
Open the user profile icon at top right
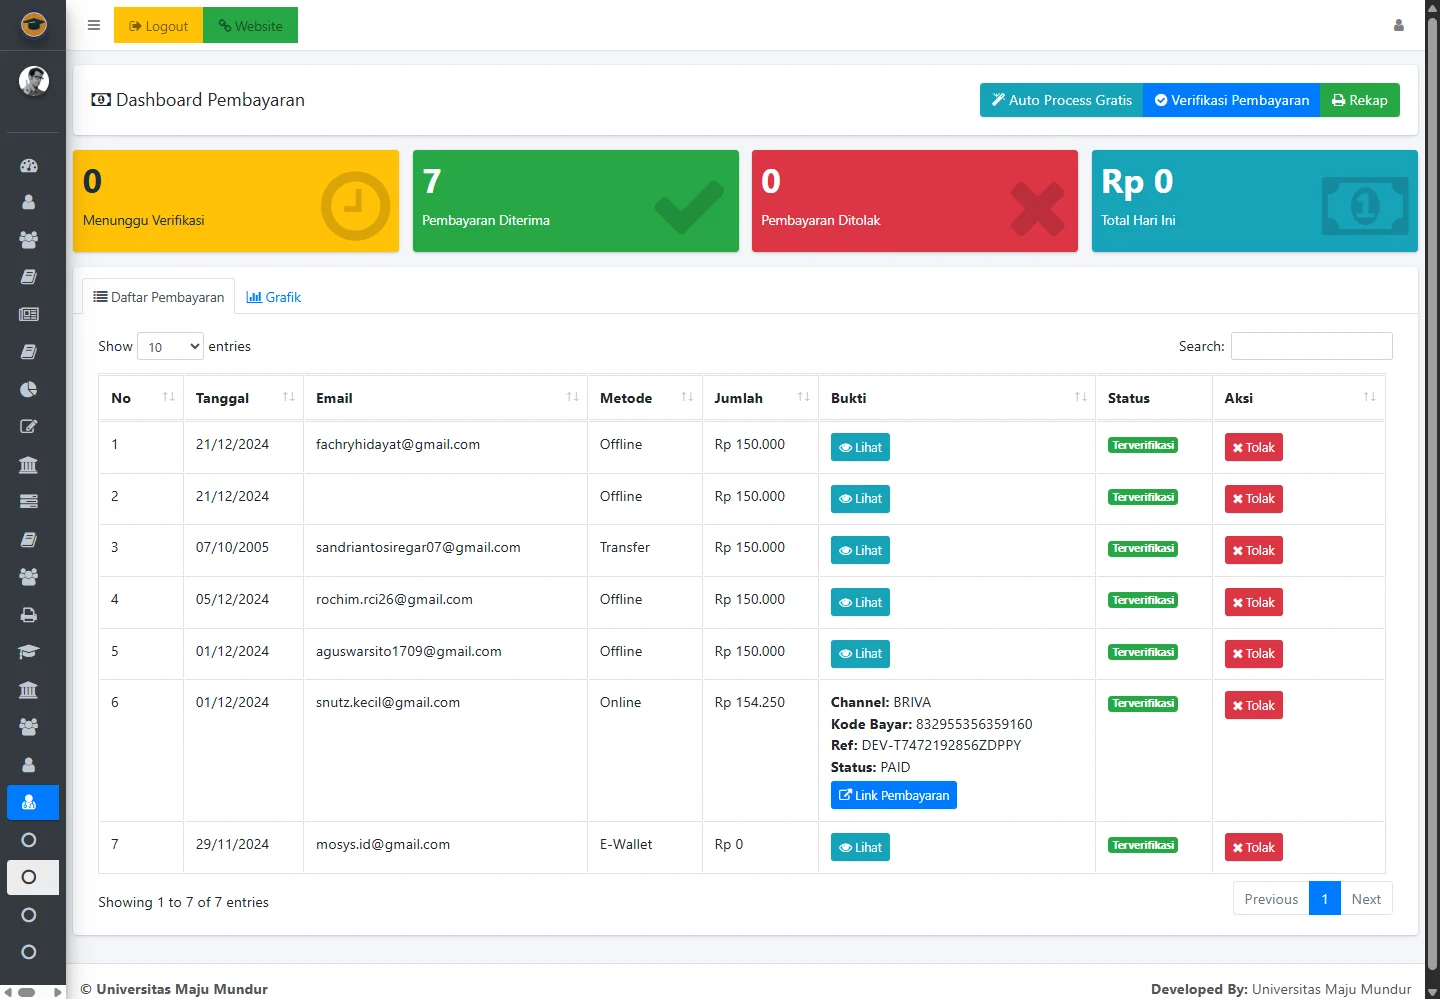coord(1399,26)
